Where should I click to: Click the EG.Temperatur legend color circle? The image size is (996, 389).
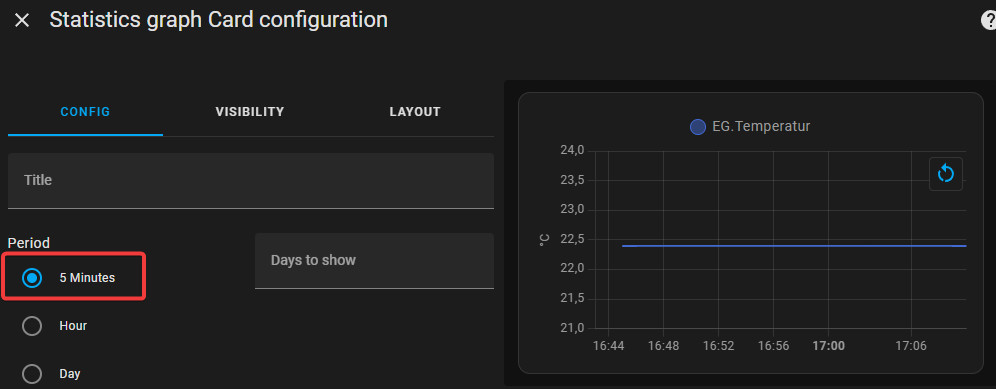(x=697, y=127)
